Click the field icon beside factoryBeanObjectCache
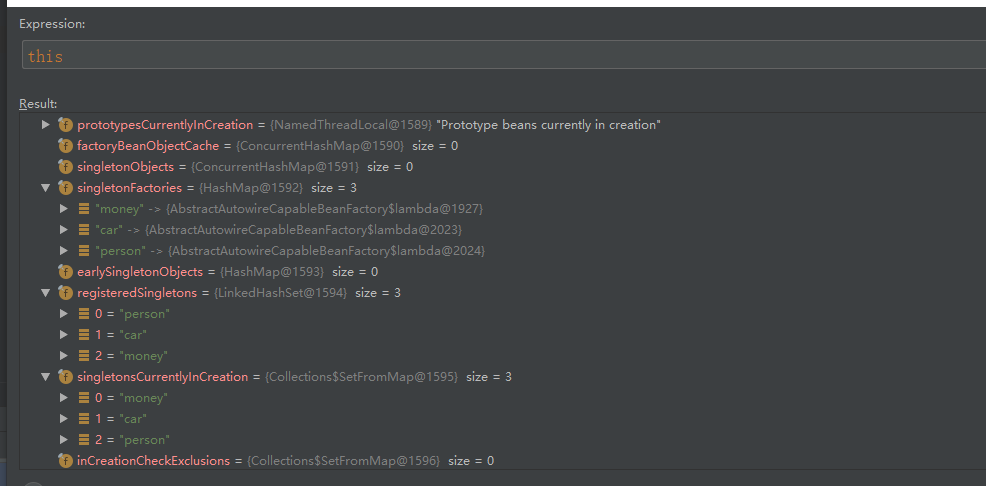986x486 pixels. [x=65, y=146]
